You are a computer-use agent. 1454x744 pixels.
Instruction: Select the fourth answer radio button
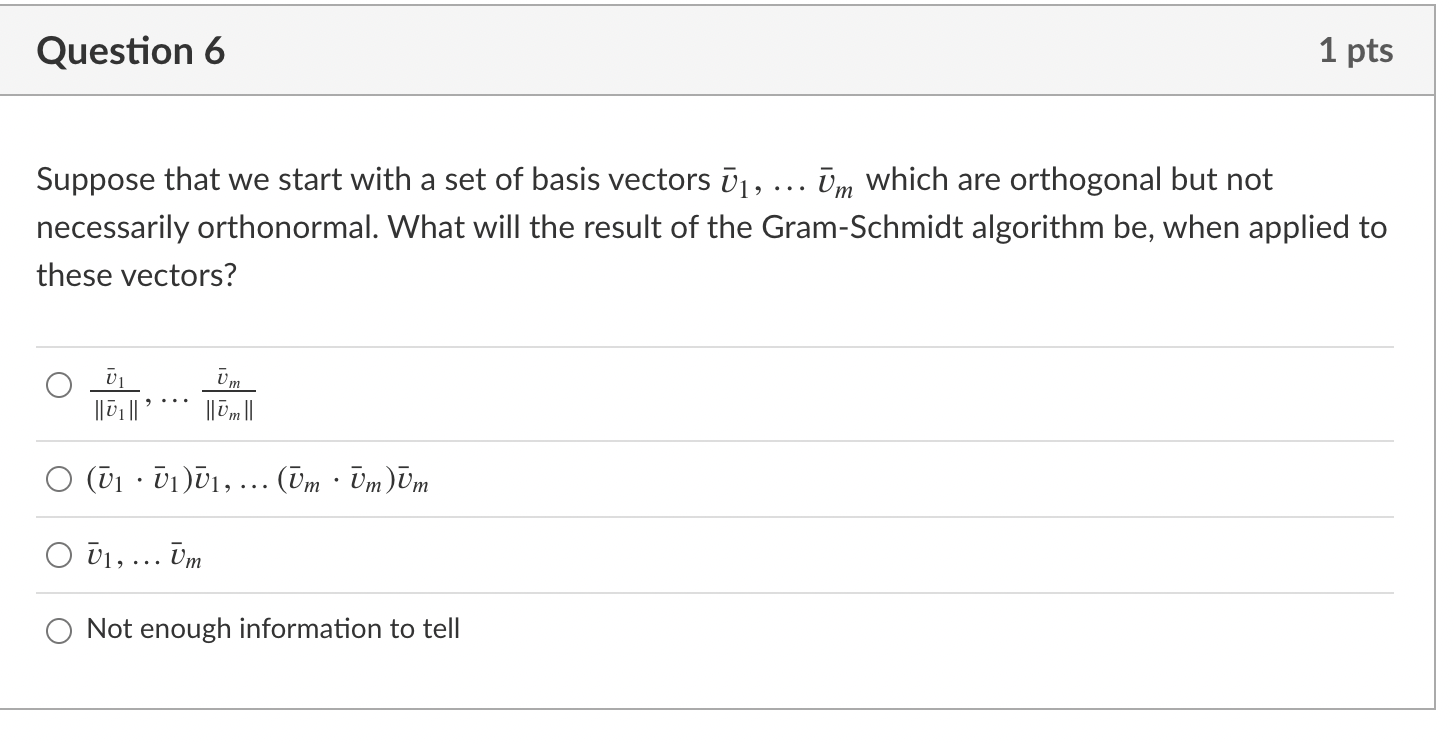tap(59, 631)
